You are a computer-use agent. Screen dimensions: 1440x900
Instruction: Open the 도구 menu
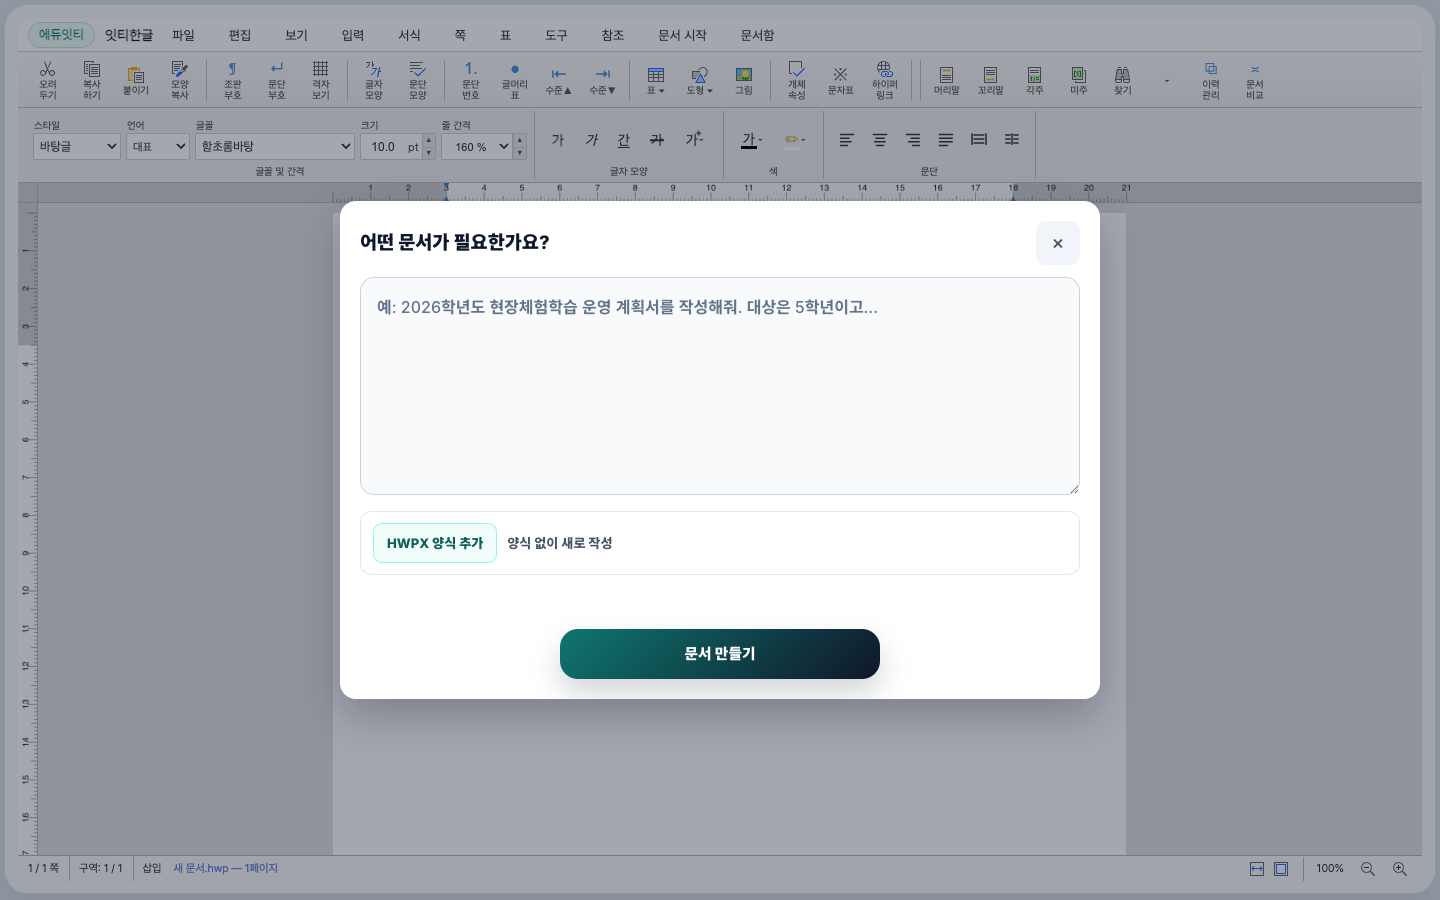click(x=556, y=35)
